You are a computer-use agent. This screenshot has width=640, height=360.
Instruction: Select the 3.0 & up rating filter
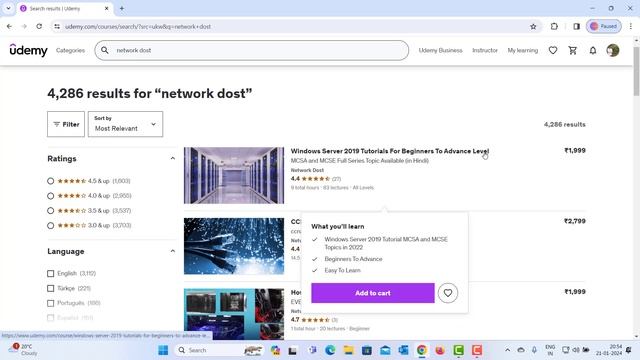[x=51, y=225]
